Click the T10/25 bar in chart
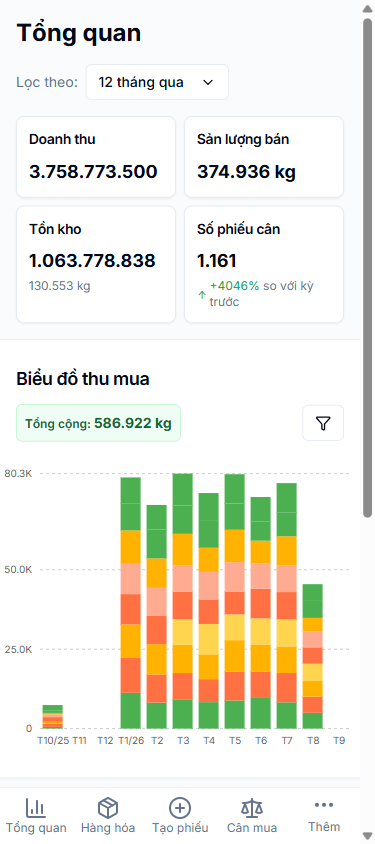The height and width of the screenshot is (844, 375). tap(53, 716)
